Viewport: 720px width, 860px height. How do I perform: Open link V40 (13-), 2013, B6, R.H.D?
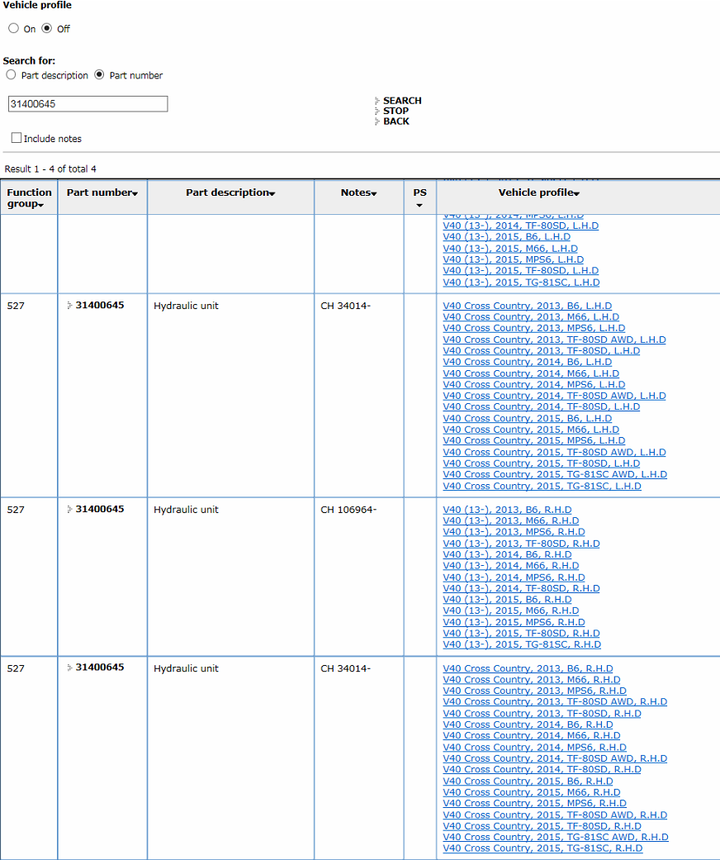[x=507, y=510]
